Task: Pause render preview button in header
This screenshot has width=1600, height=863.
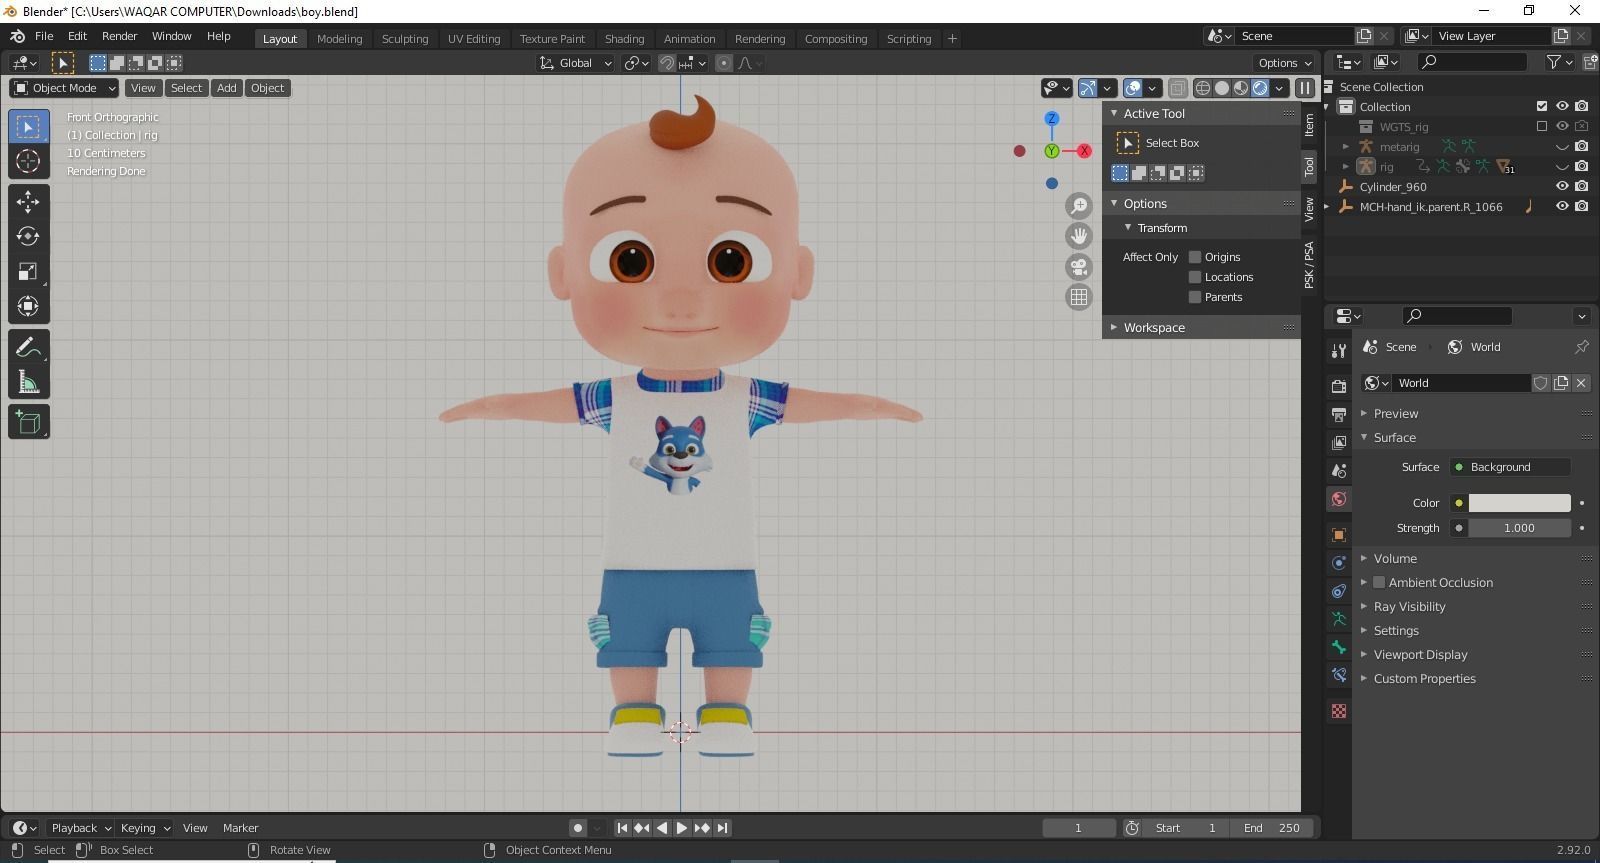Action: click(x=1305, y=88)
